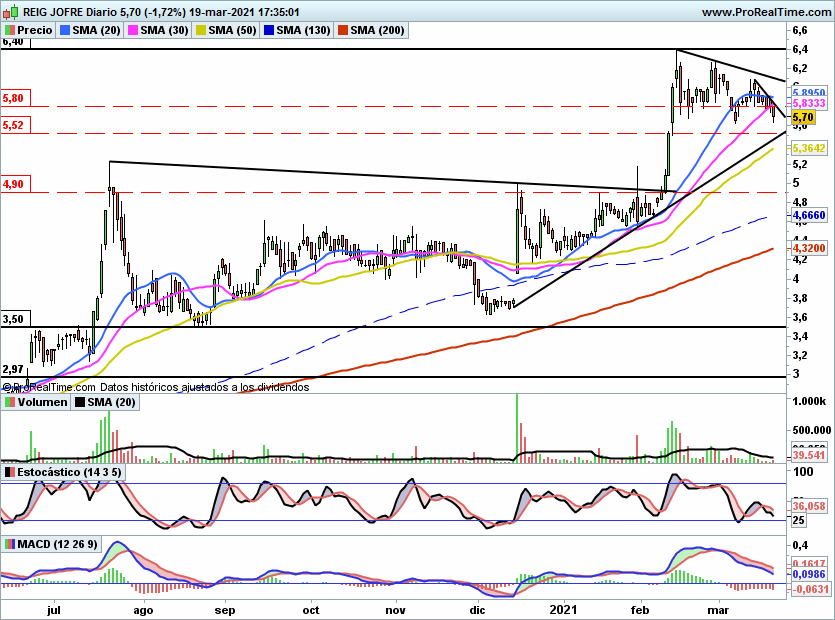Image resolution: width=835 pixels, height=620 pixels.
Task: Click the 100 tick on stochastic axis
Action: click(803, 472)
